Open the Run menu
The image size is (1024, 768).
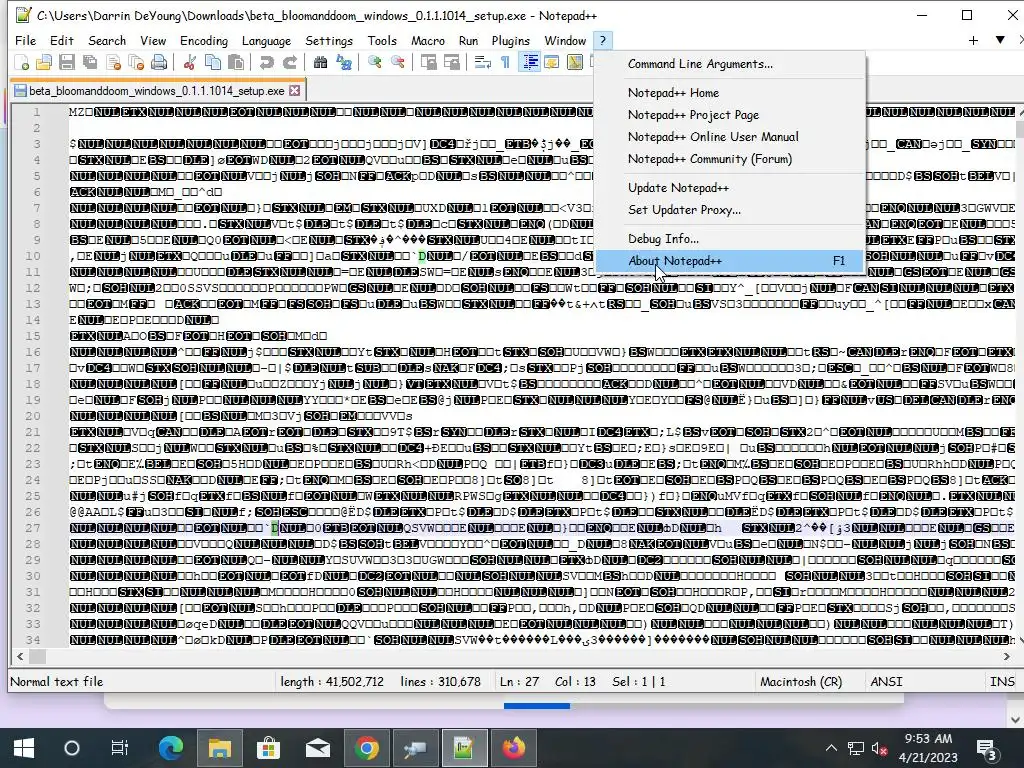[468, 40]
